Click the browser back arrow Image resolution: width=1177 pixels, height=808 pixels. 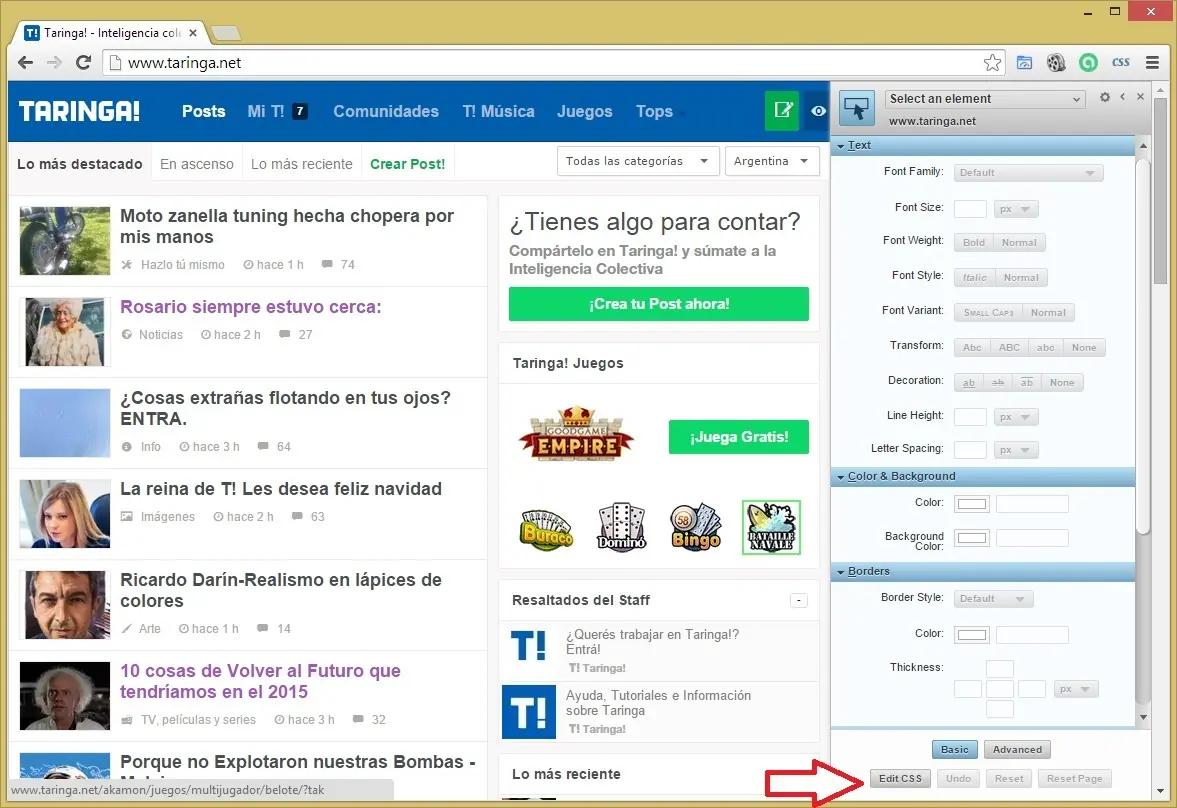26,63
